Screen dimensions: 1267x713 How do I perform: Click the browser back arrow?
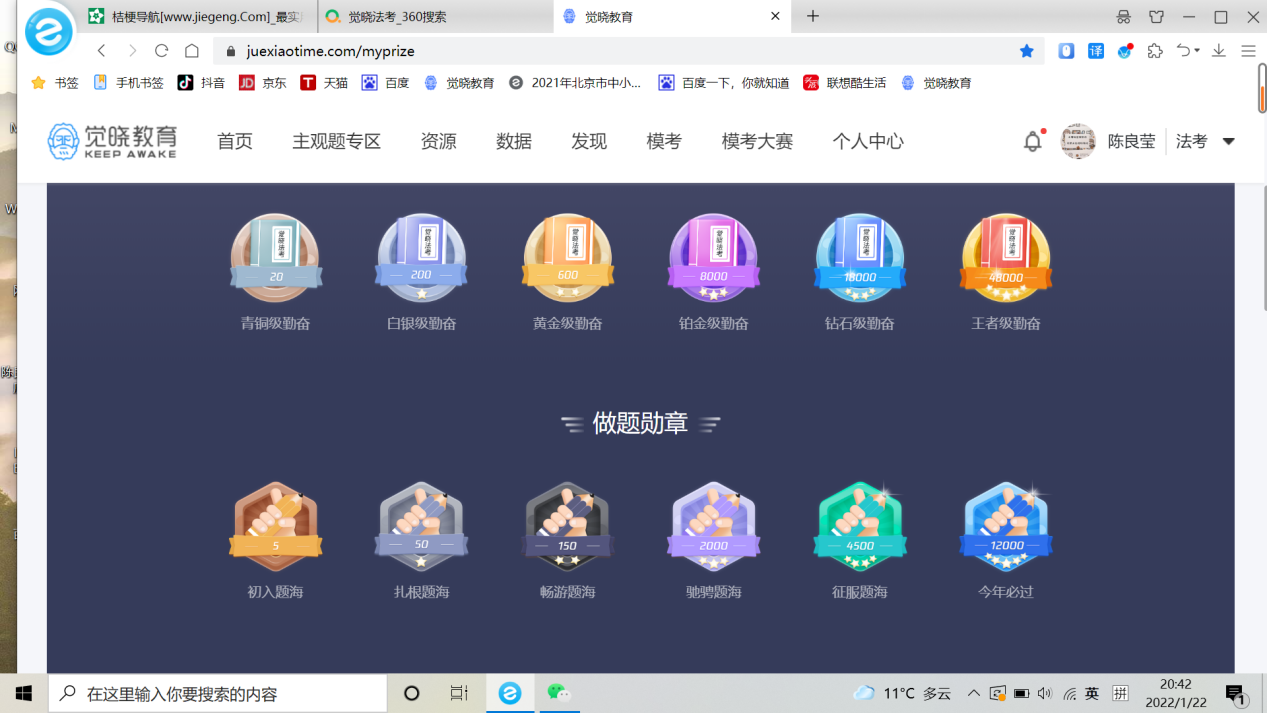pos(102,51)
